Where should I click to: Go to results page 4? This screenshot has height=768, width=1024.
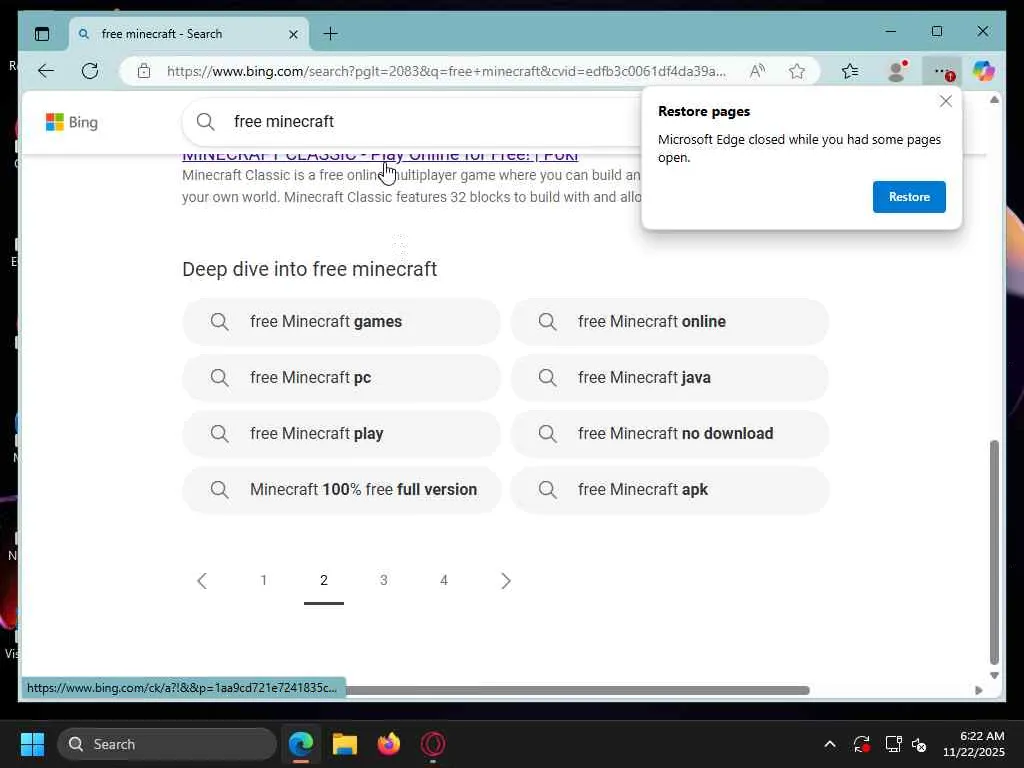pyautogui.click(x=444, y=581)
